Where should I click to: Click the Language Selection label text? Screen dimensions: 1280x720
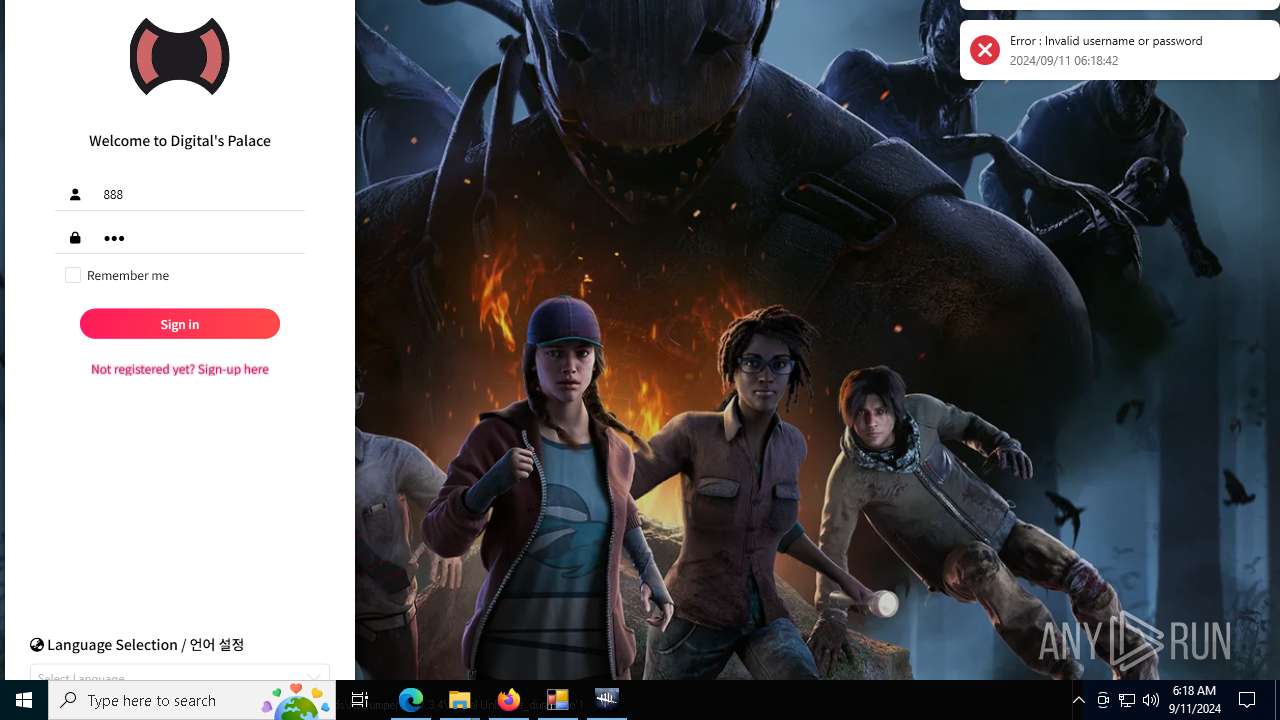pos(145,645)
